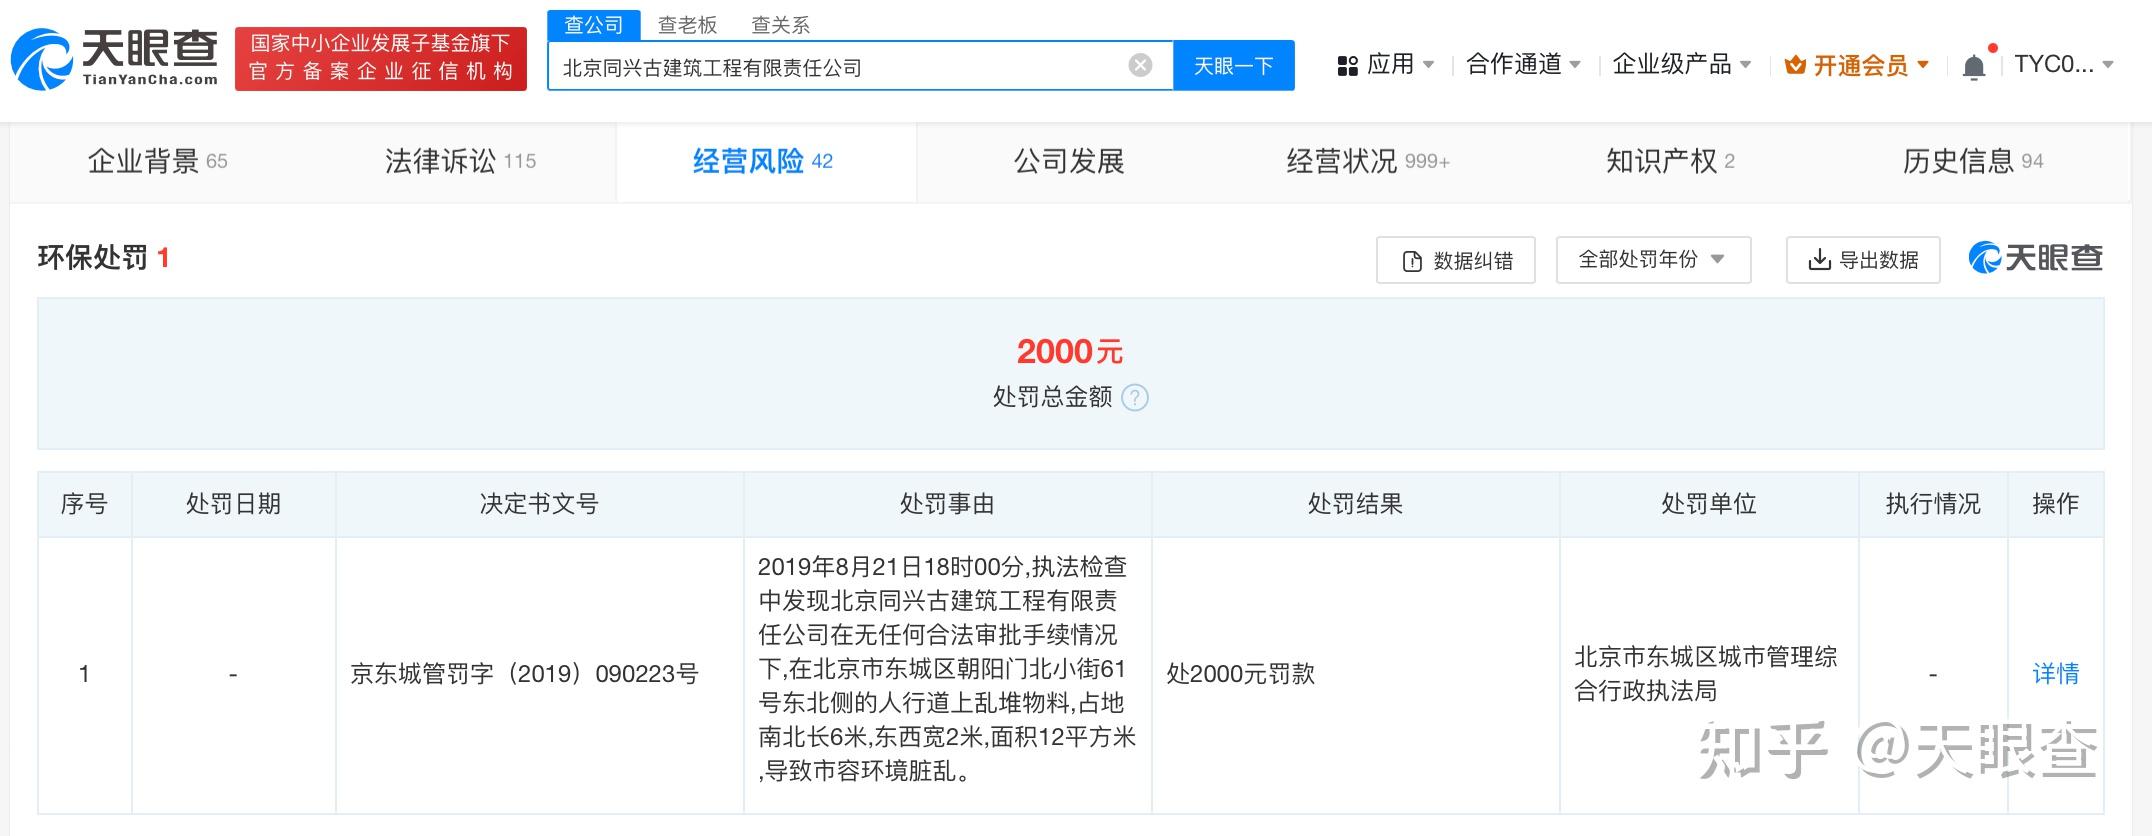Open the 详情 link for penalty row
The height and width of the screenshot is (836, 2152).
[x=2056, y=674]
